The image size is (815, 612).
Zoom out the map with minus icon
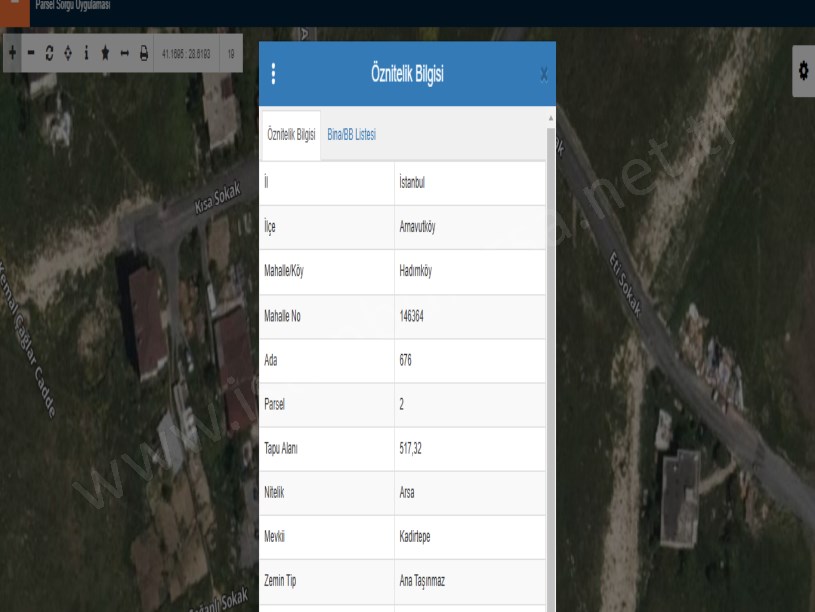(30, 53)
